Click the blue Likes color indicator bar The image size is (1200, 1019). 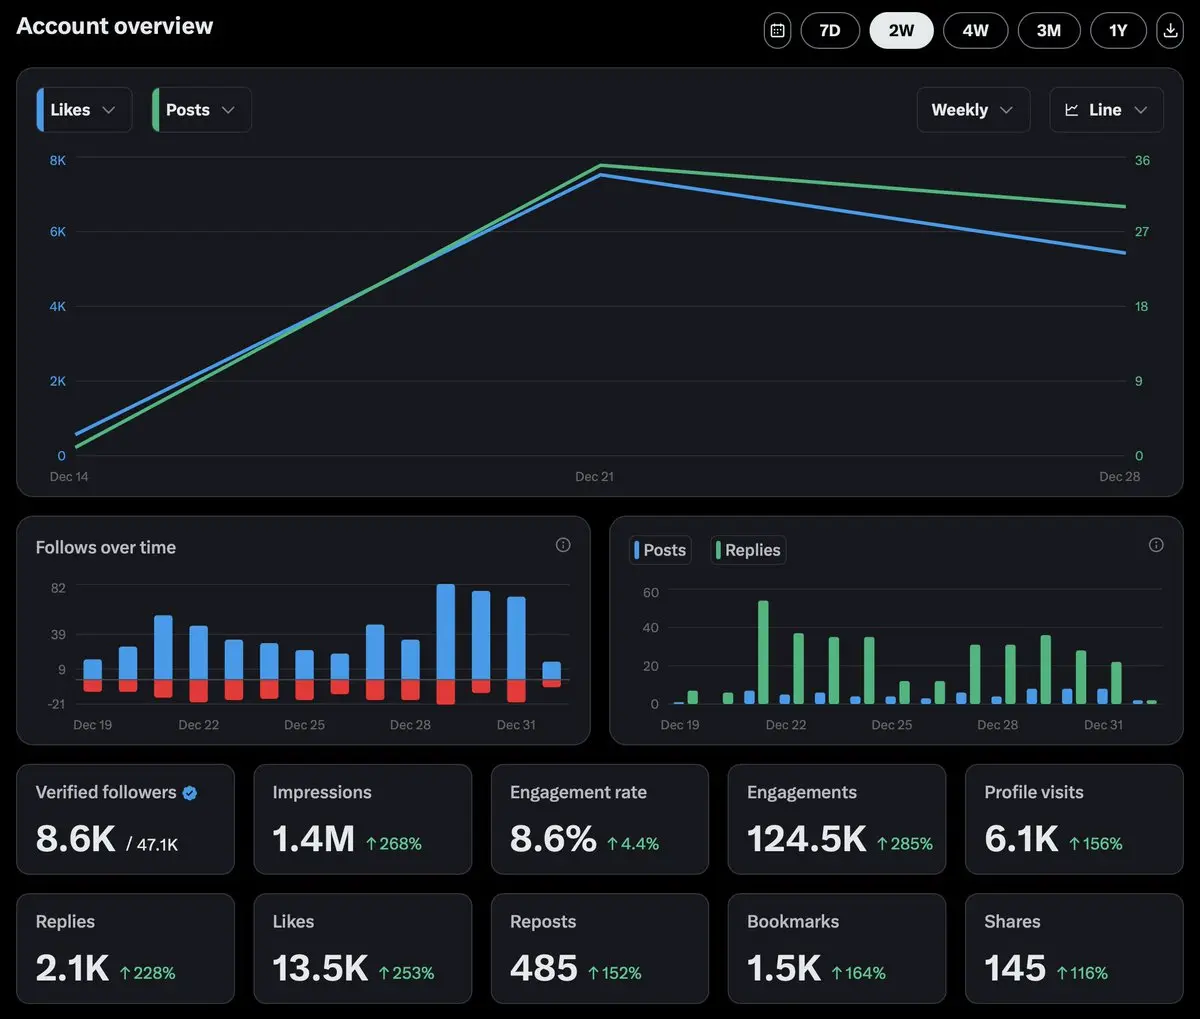40,110
